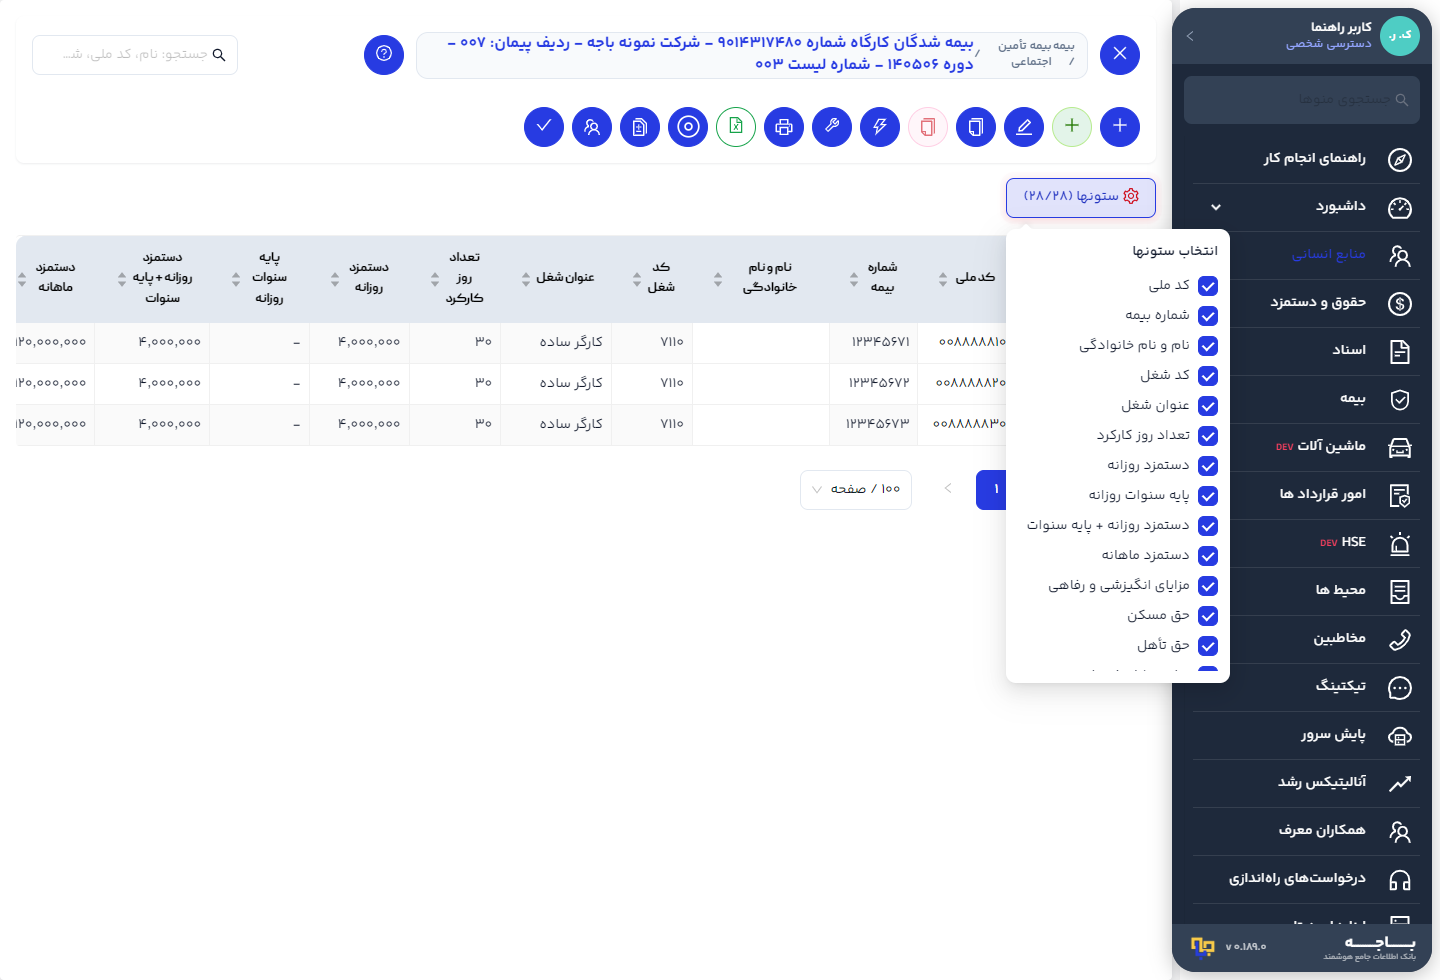Click the previous page arrow in pagination
Image resolution: width=1440 pixels, height=980 pixels.
(x=948, y=489)
